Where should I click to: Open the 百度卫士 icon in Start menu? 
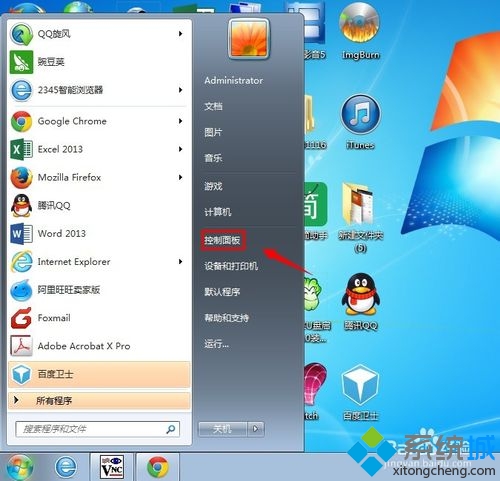coord(21,374)
